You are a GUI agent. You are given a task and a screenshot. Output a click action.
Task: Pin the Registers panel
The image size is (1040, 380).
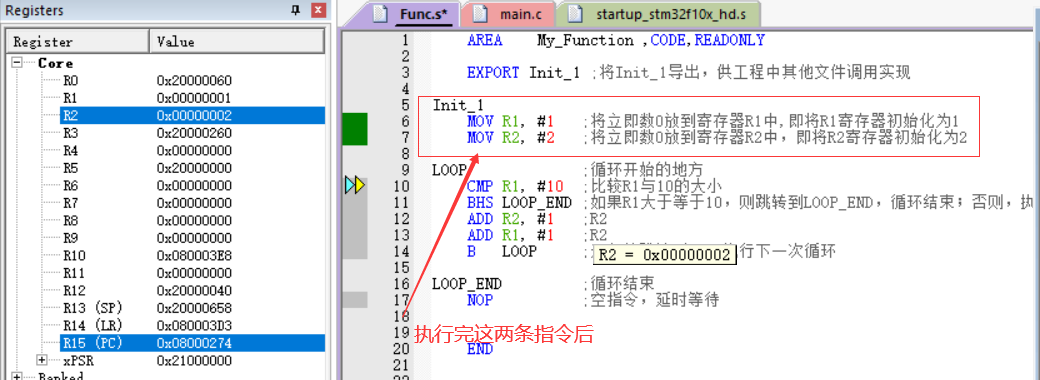296,10
